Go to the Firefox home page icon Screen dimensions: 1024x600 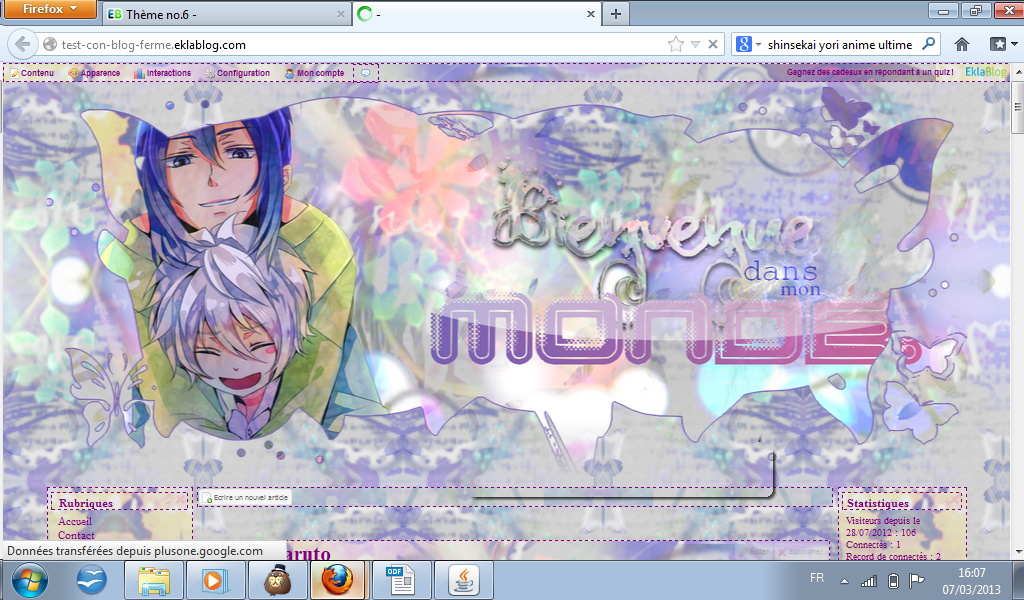tap(961, 44)
